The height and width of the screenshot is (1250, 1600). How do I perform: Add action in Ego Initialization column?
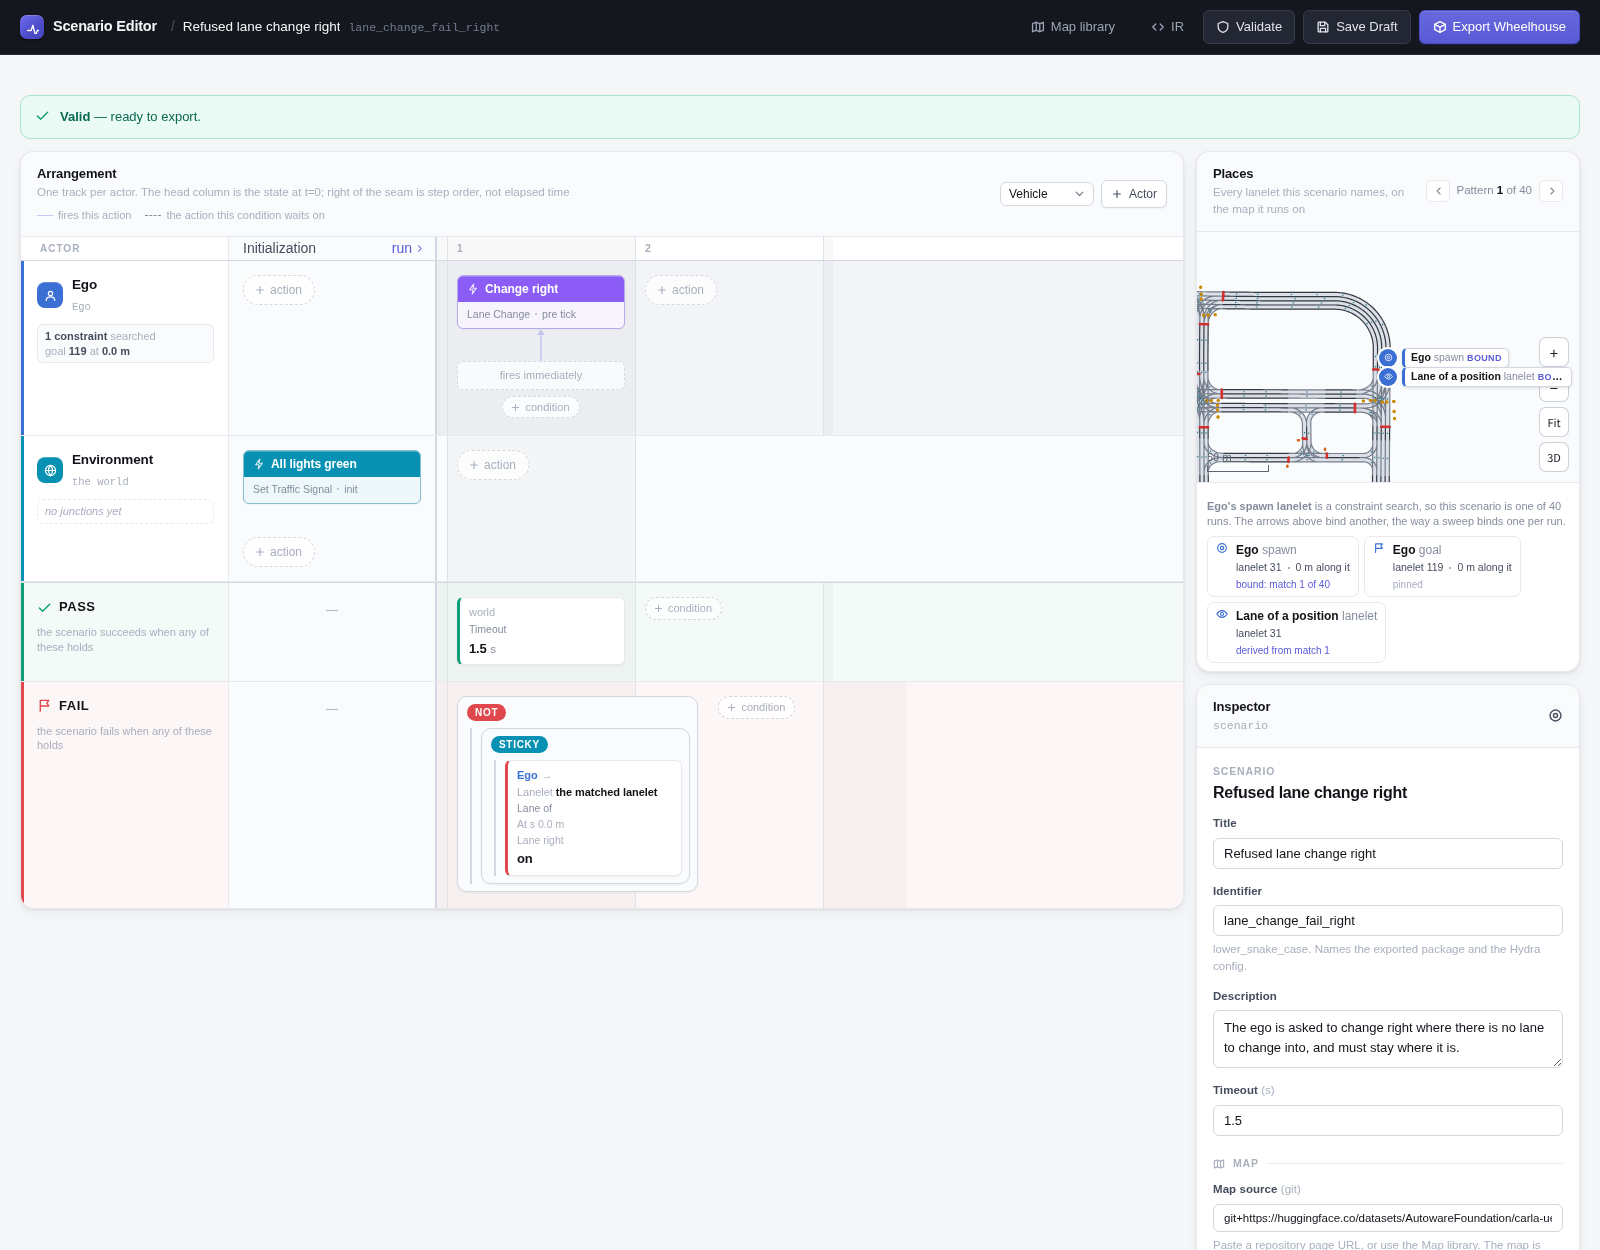[x=279, y=290]
